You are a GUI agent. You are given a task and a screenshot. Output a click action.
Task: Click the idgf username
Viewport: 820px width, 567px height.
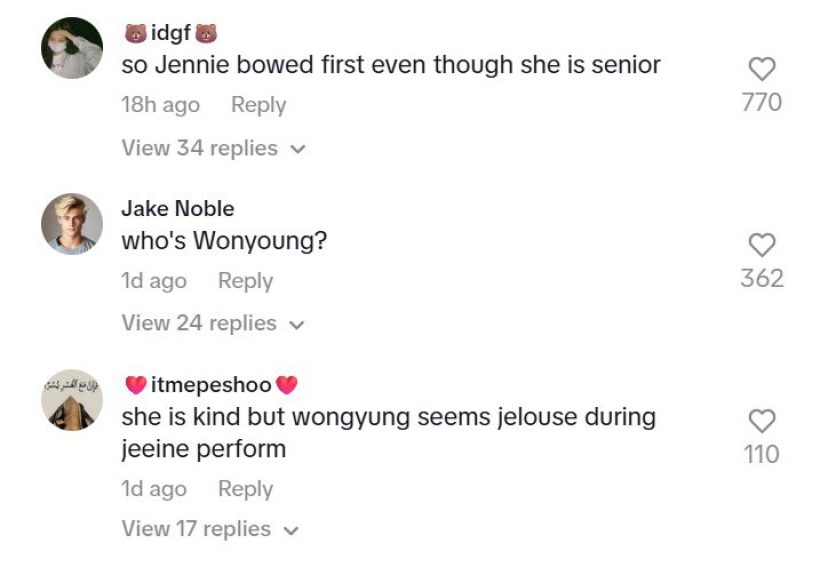tap(170, 34)
